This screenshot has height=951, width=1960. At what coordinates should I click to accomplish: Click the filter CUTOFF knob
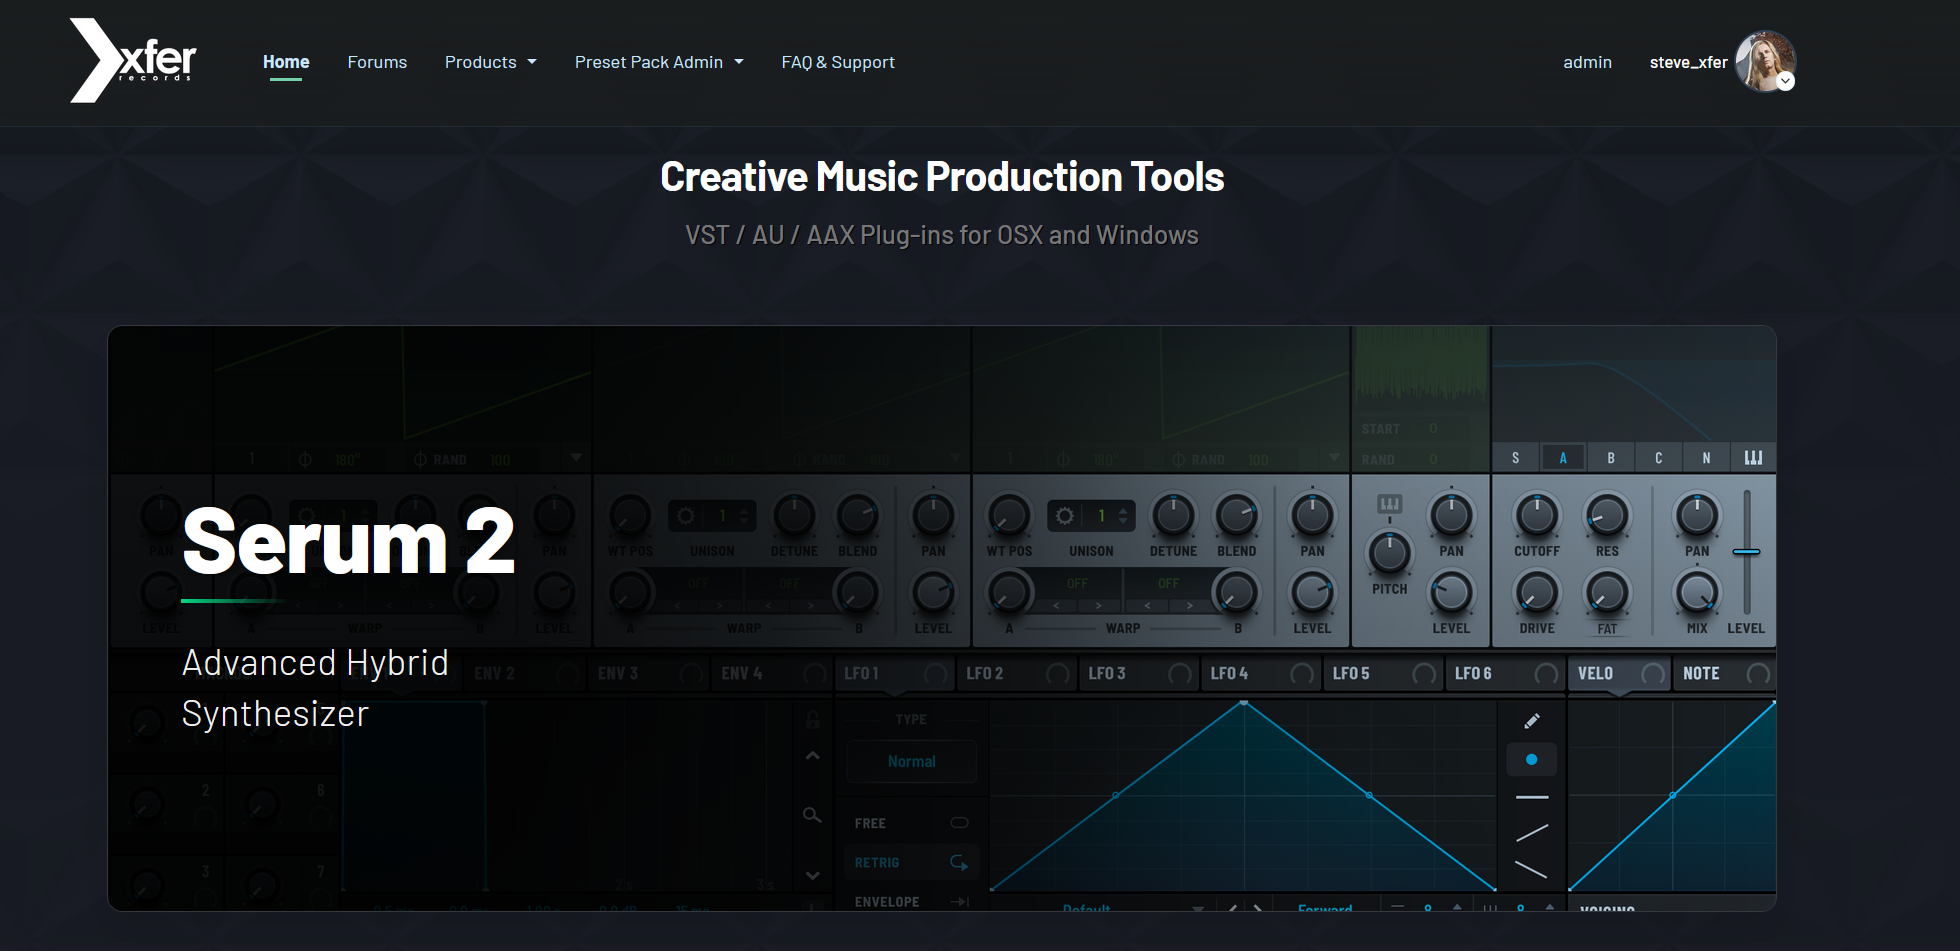tap(1537, 515)
